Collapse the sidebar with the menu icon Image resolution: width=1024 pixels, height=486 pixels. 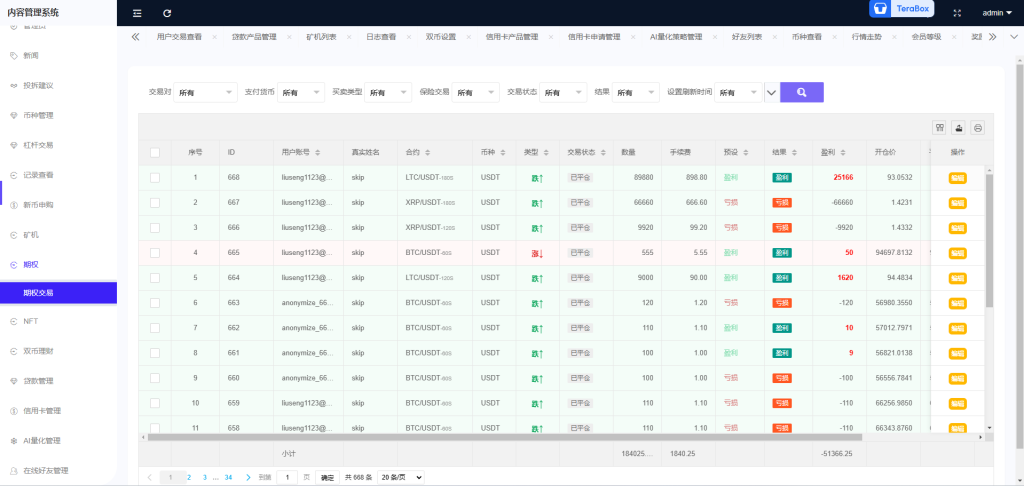coord(137,13)
